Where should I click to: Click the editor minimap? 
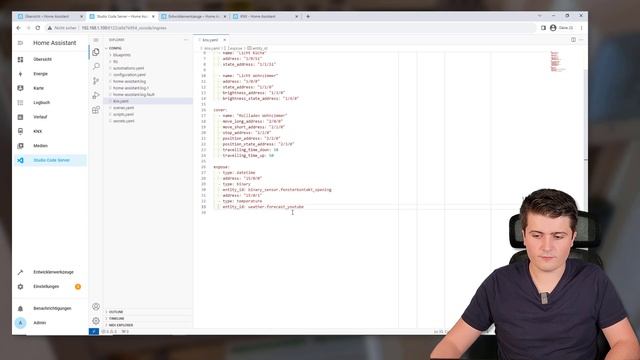pos(558,61)
